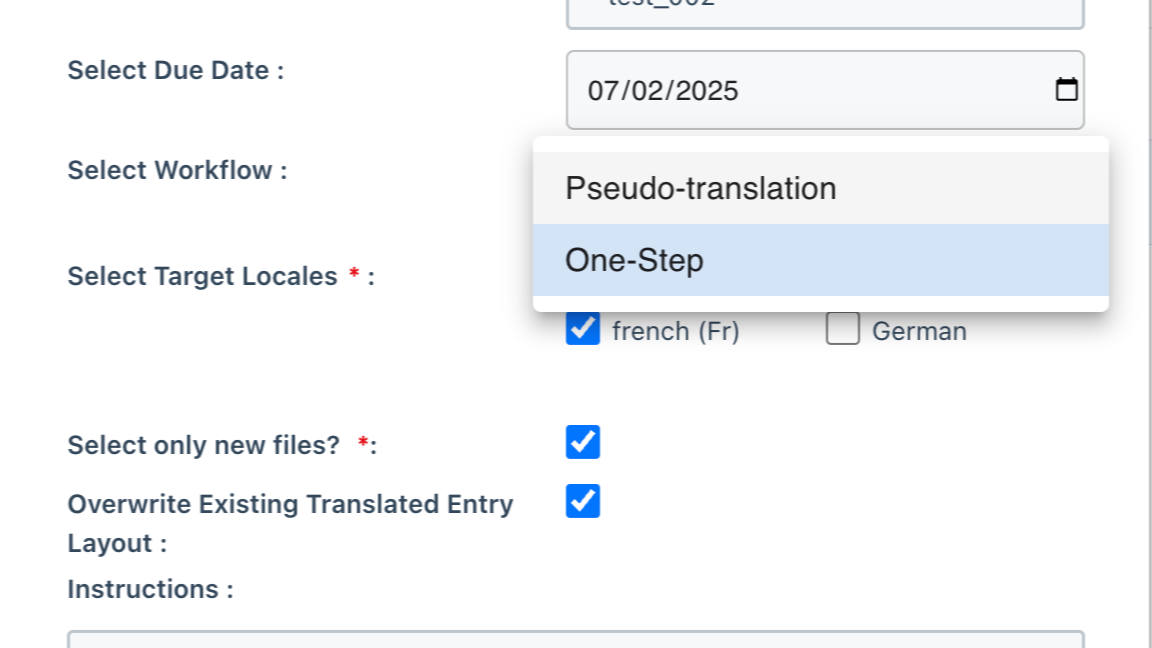The height and width of the screenshot is (648, 1152).
Task: Enable the German locale checkbox
Action: coord(843,329)
